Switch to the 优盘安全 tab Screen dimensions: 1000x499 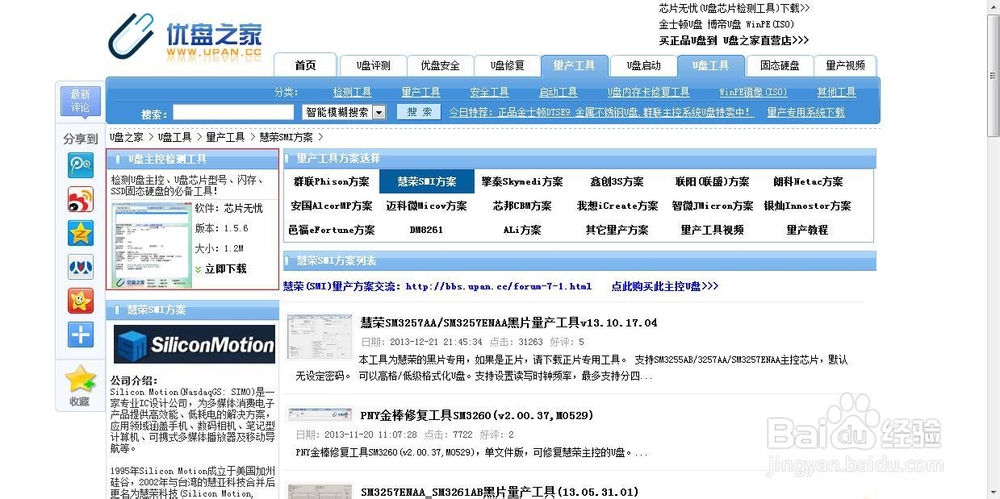click(440, 65)
